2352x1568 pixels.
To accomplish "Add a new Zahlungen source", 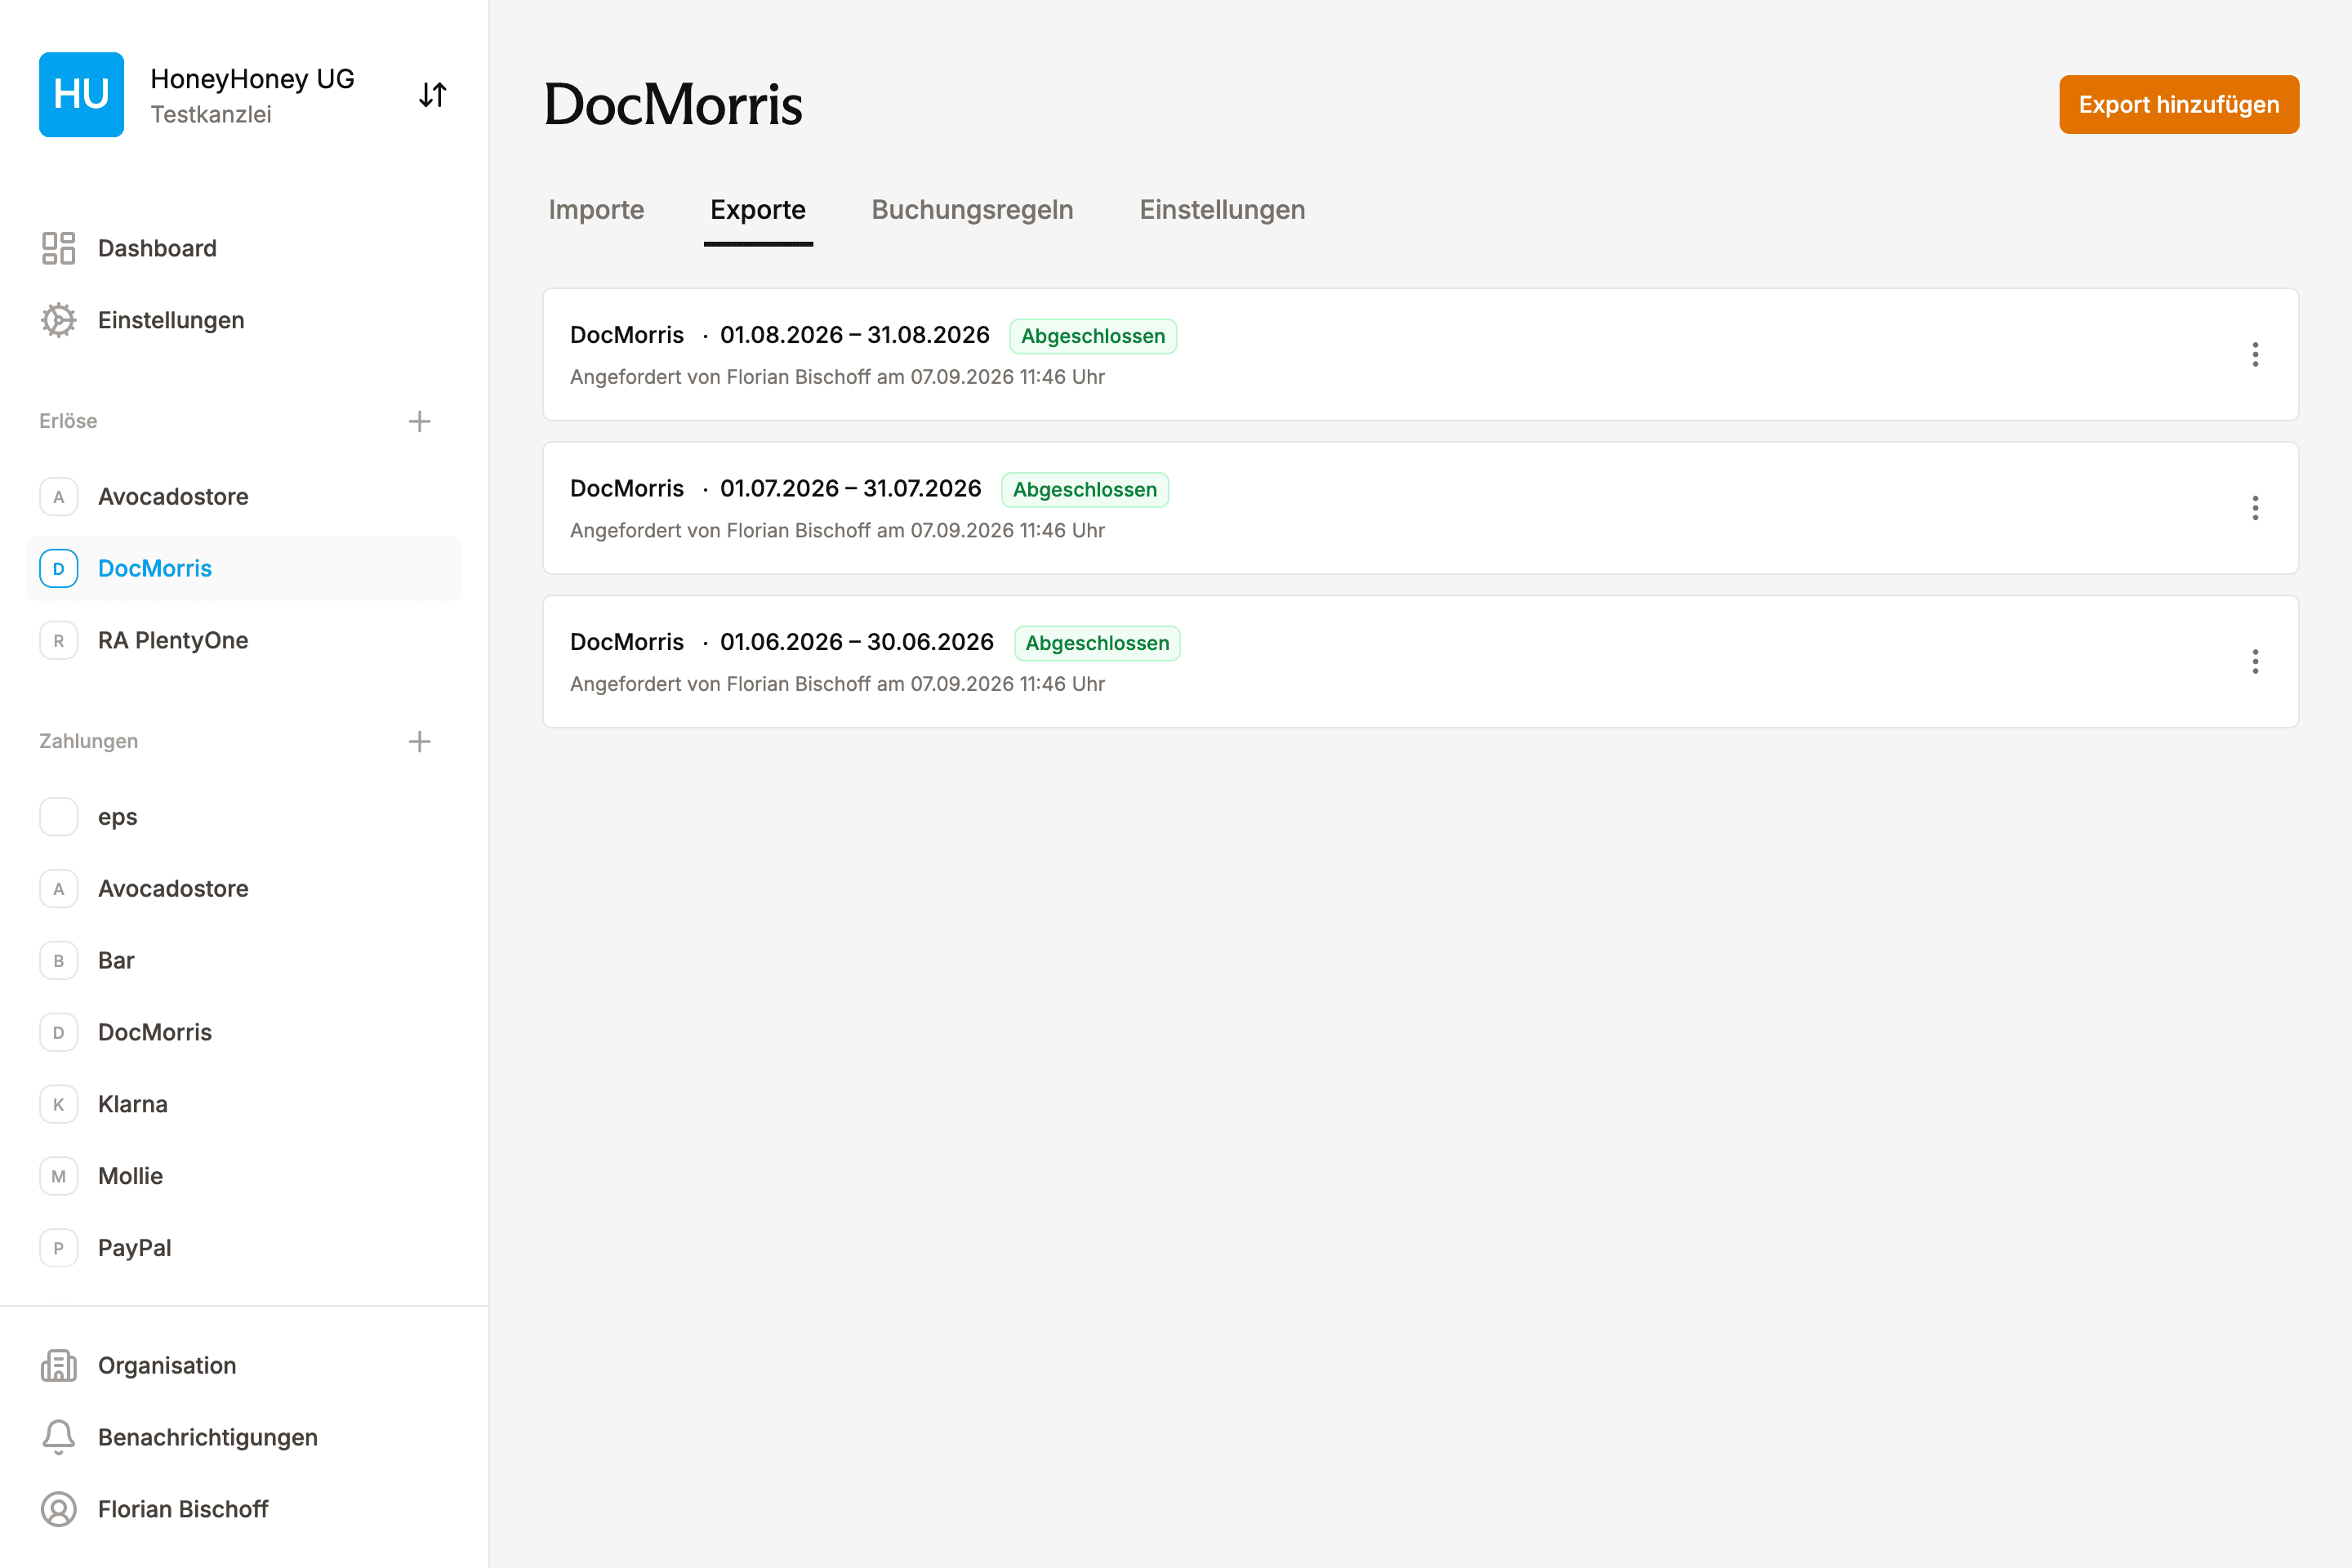I will tap(419, 741).
